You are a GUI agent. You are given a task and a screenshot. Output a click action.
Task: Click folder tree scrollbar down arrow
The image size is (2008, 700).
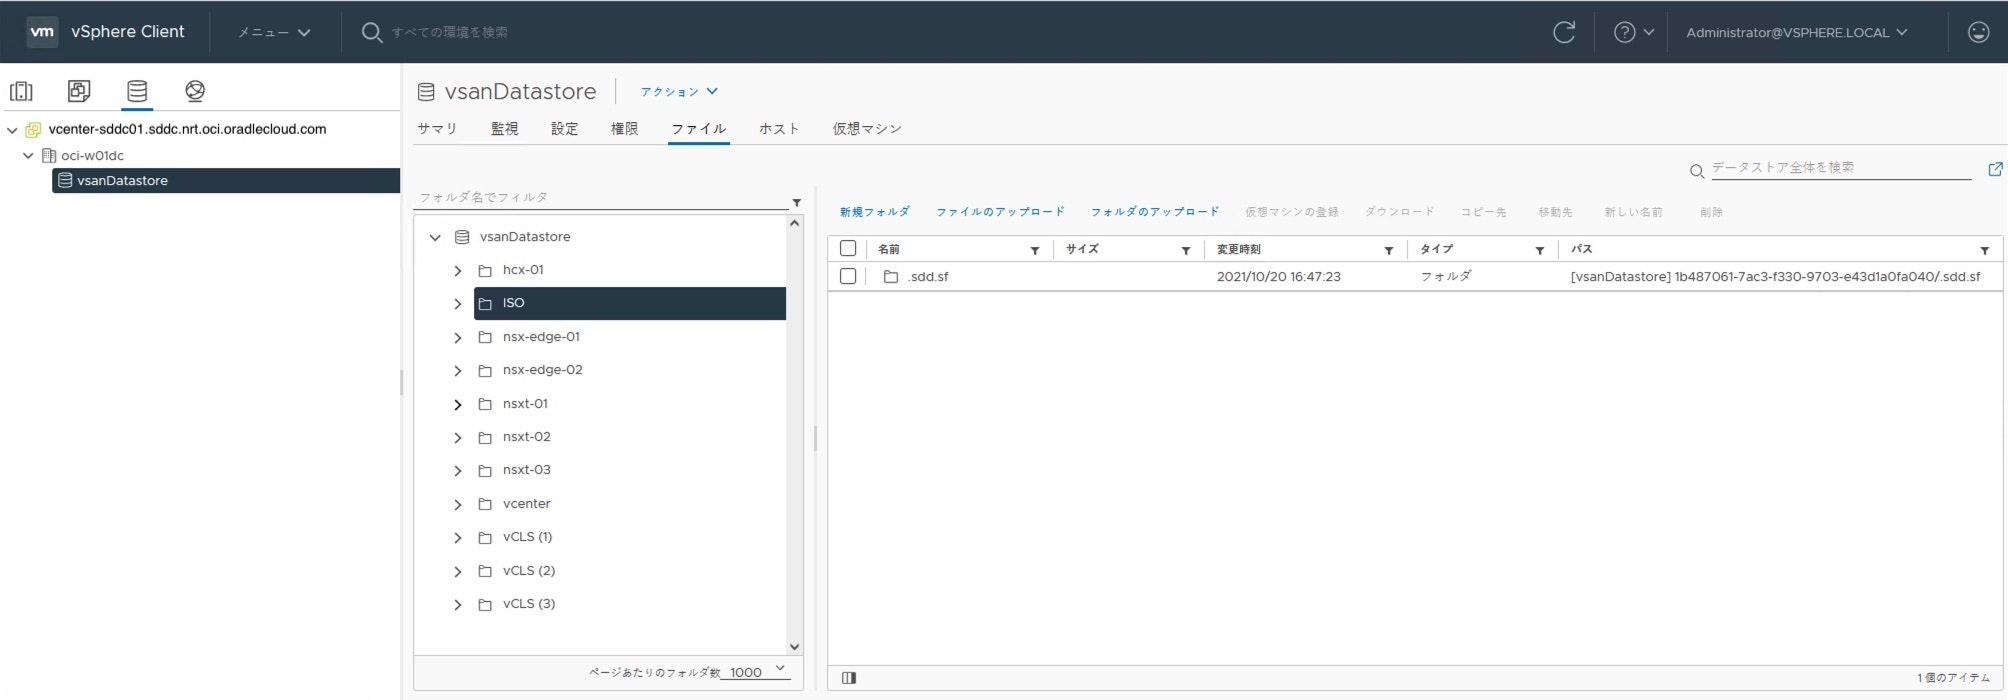[795, 647]
